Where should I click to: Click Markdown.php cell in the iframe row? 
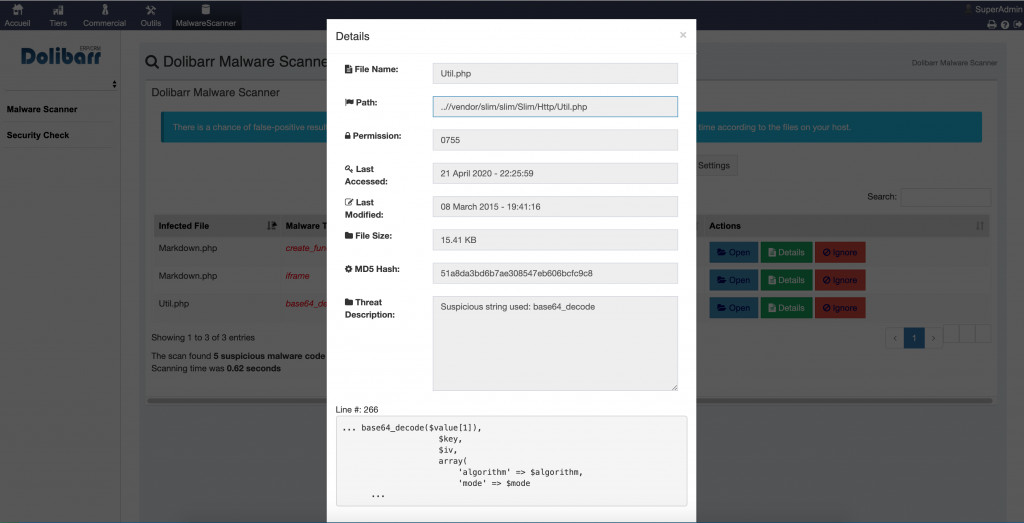click(187, 276)
